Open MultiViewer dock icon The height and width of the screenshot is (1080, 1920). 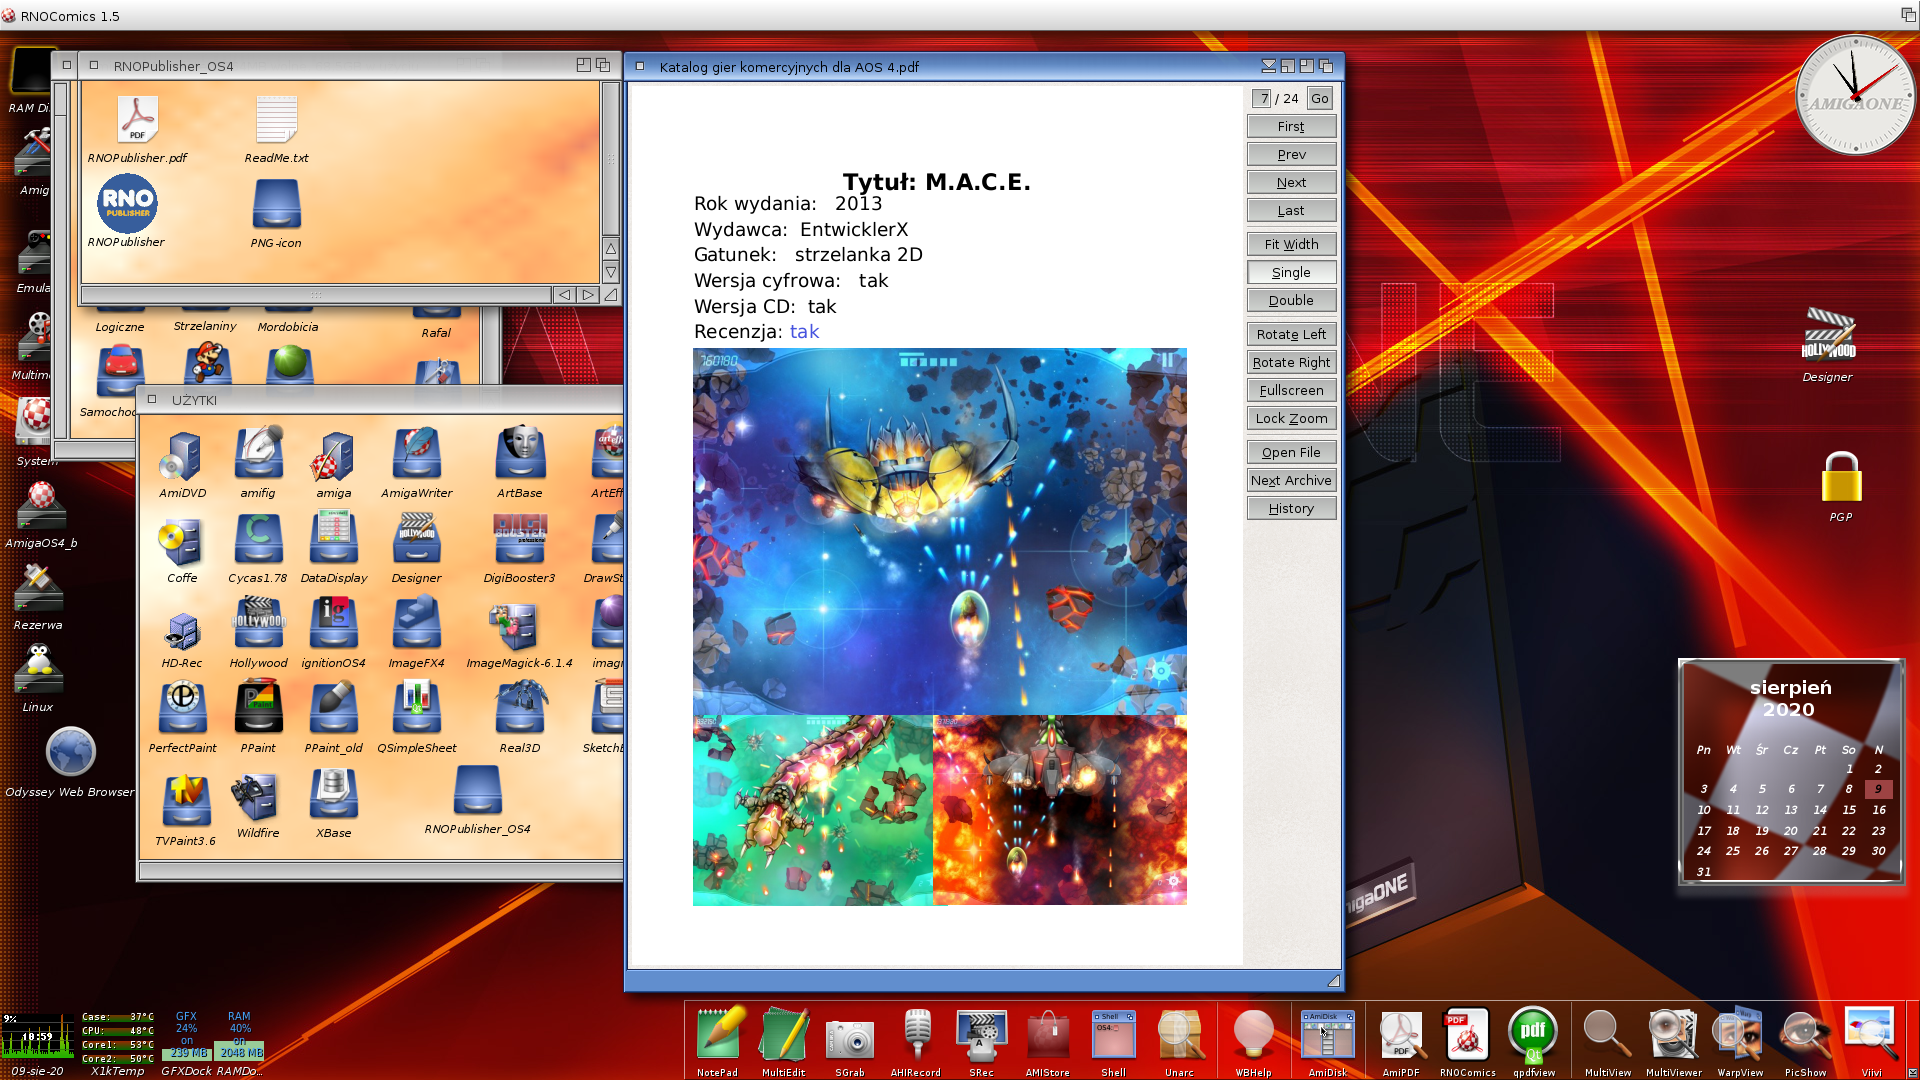[x=1673, y=1035]
